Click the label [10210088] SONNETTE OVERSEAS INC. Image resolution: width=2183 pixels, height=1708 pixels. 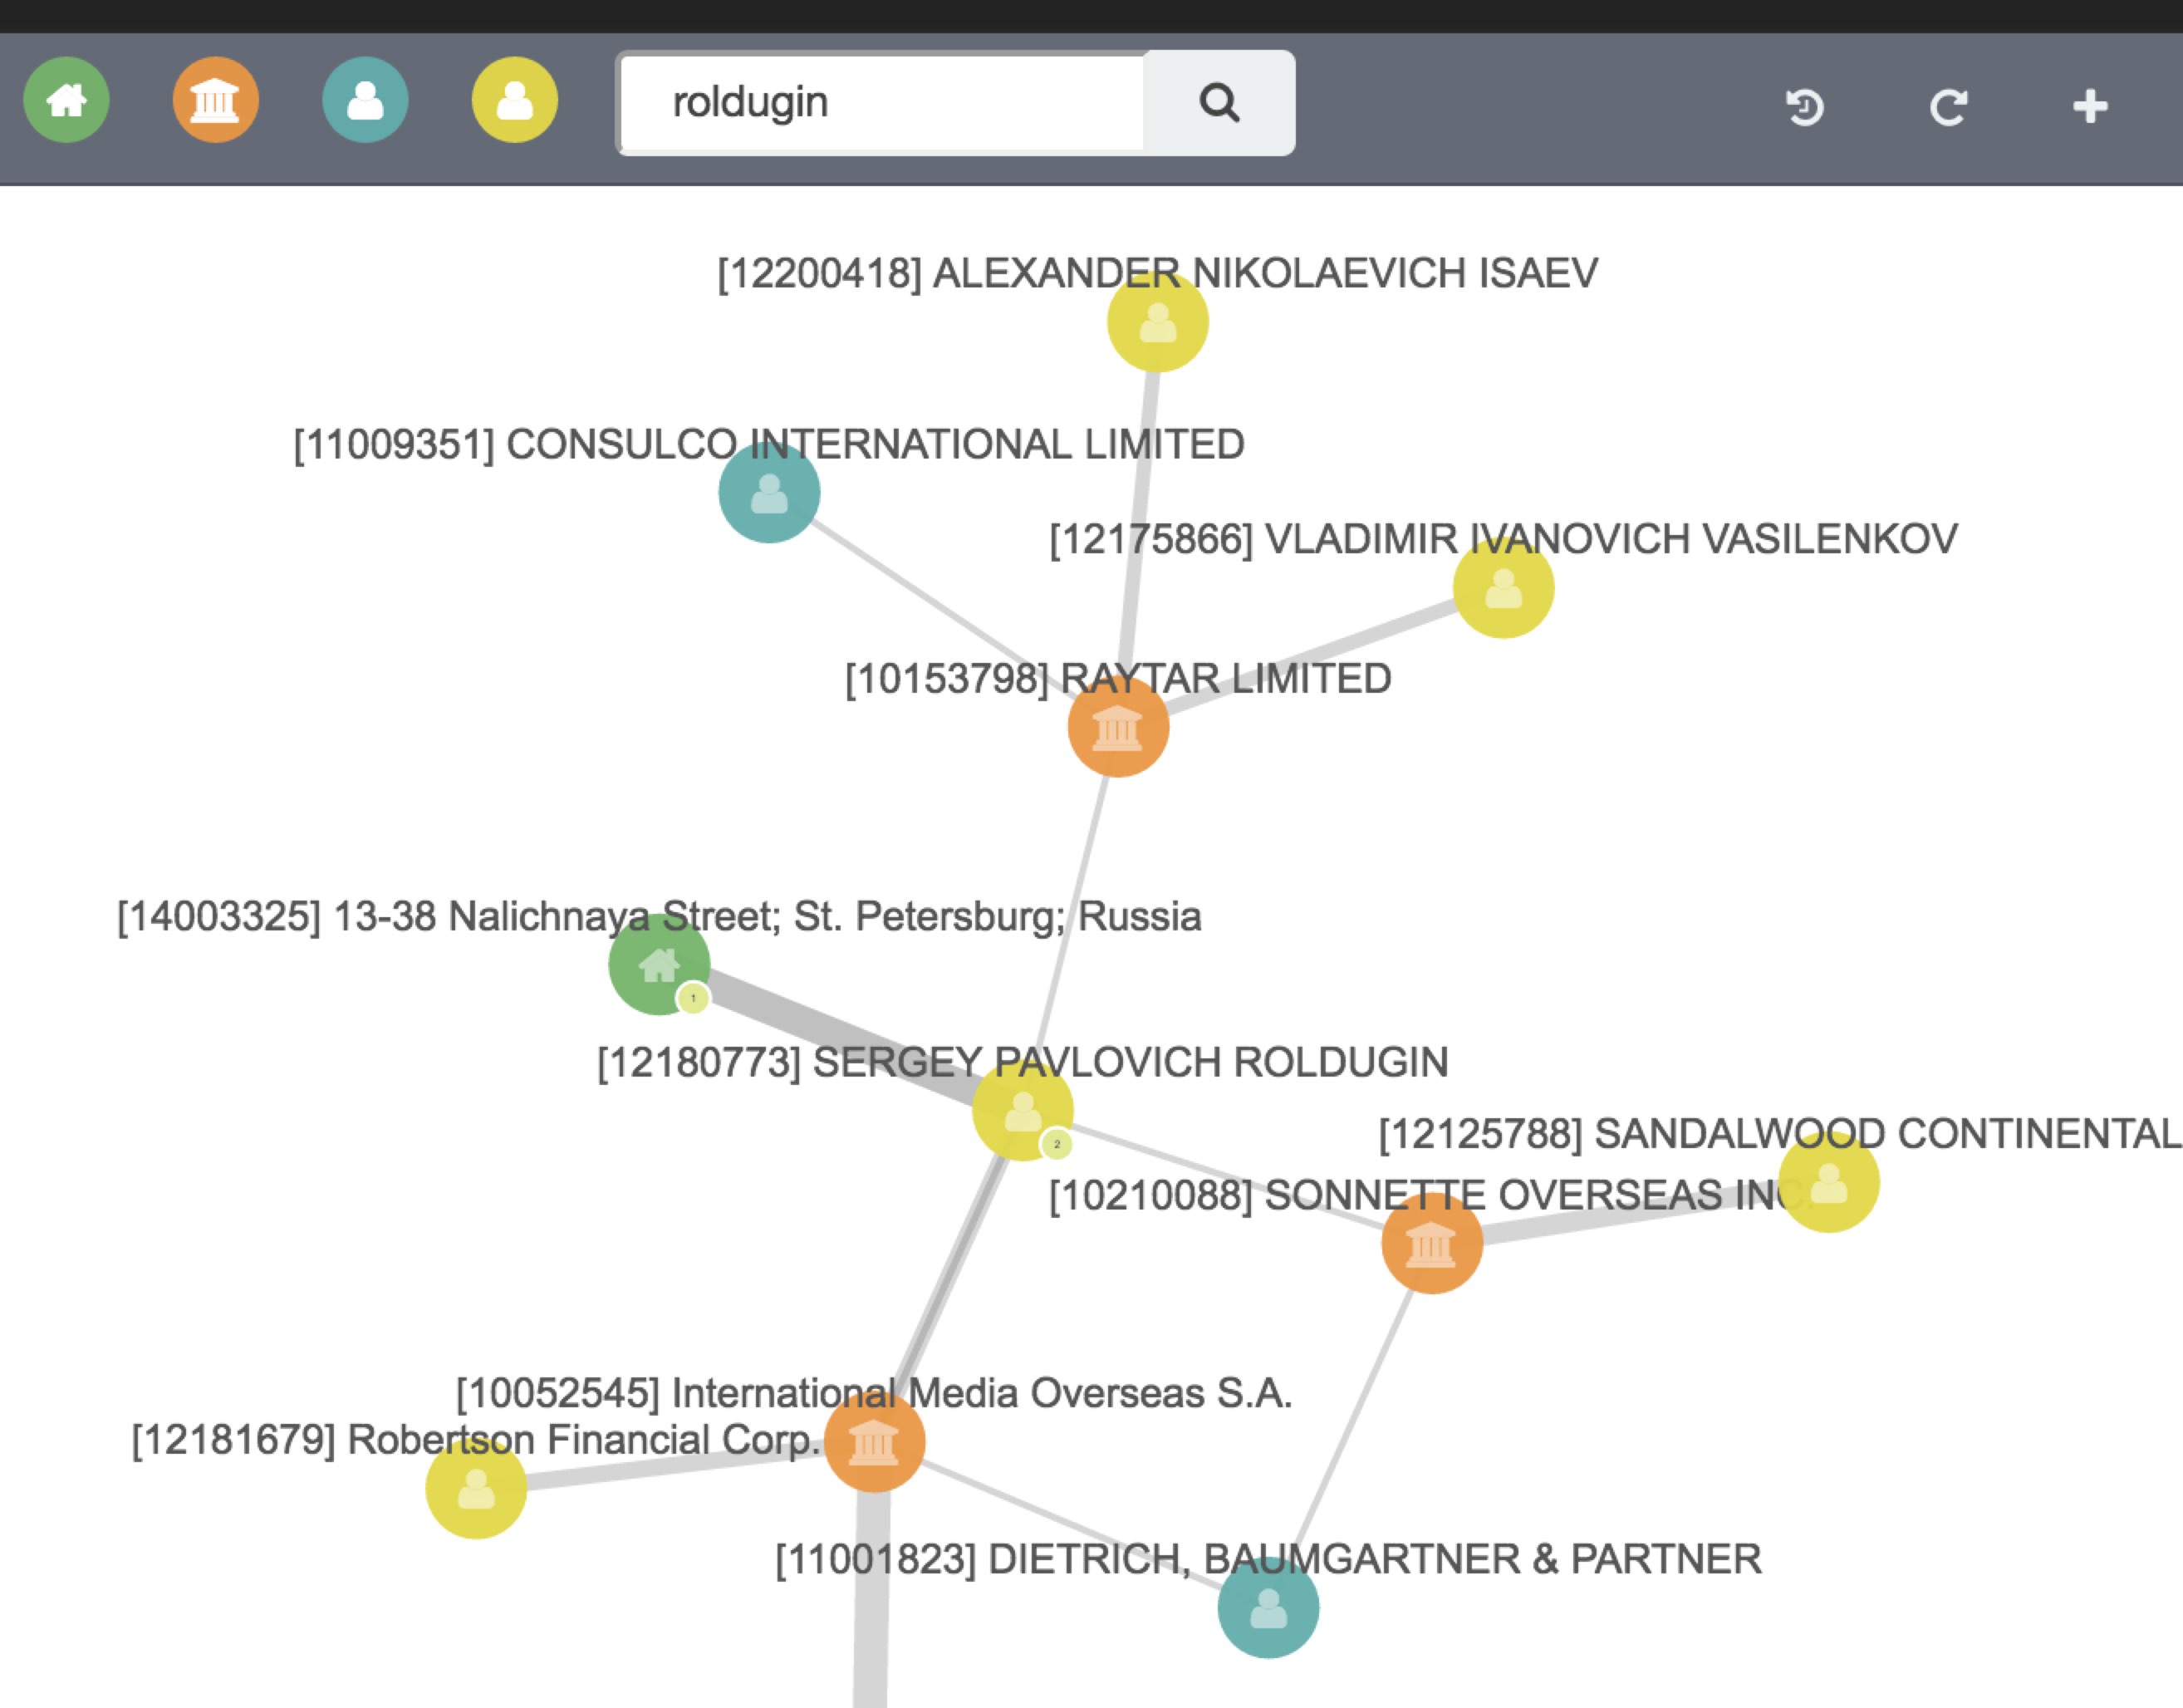[1432, 1195]
